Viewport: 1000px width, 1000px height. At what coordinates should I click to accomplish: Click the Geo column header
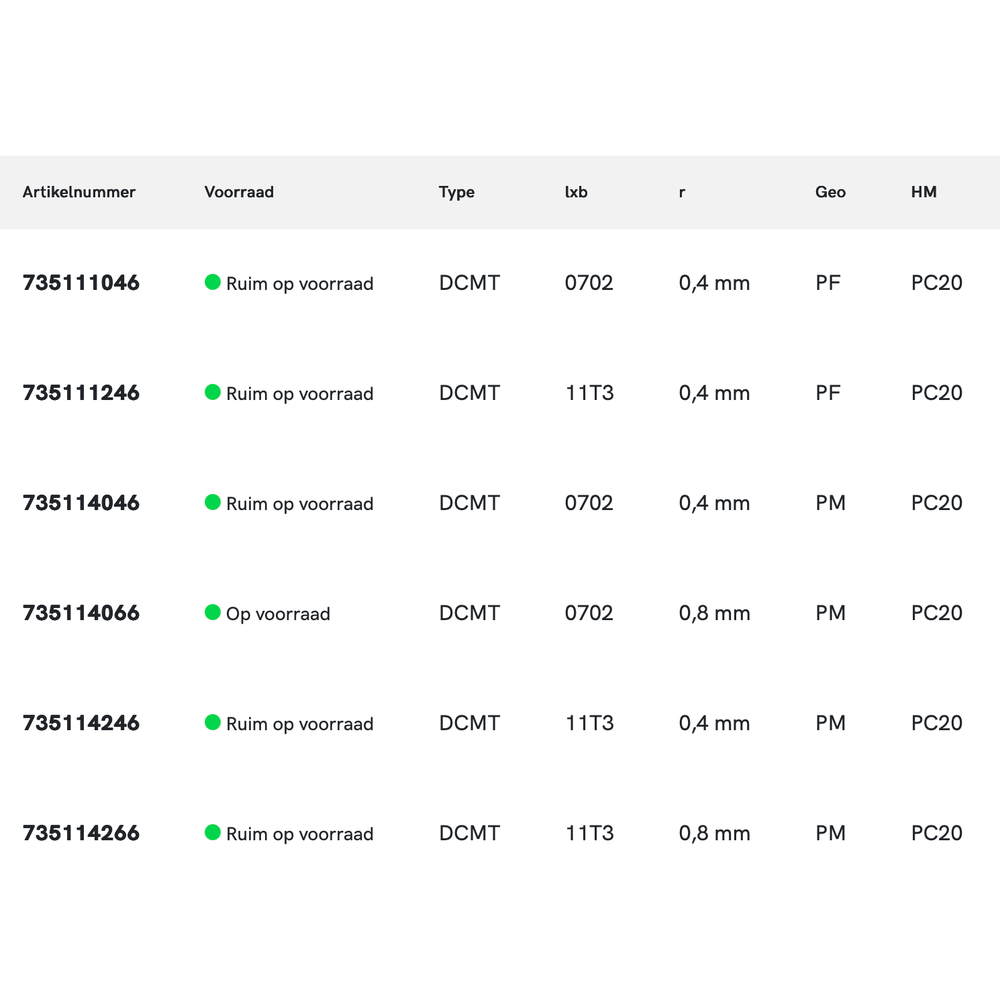830,192
